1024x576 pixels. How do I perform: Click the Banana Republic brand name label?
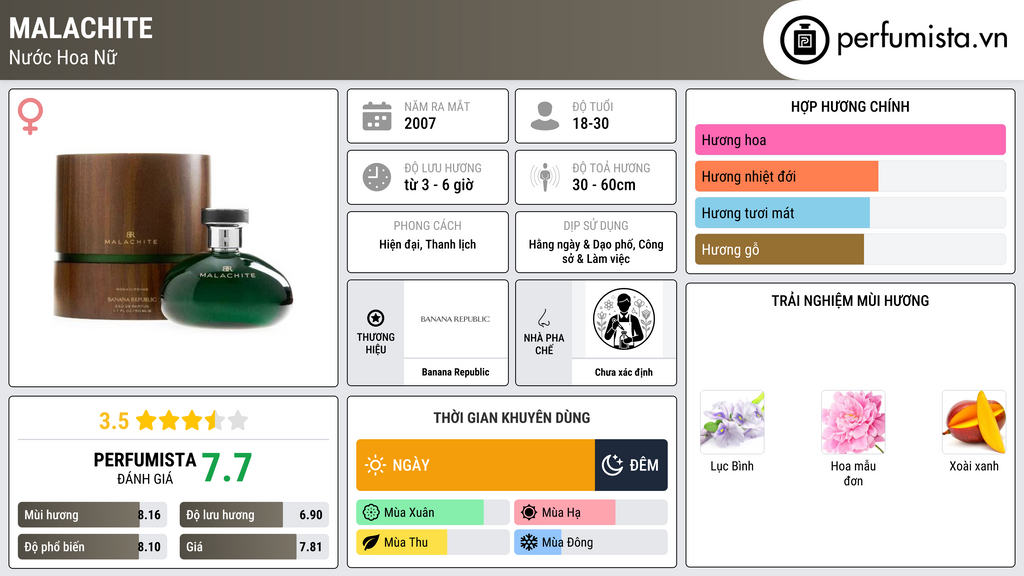pyautogui.click(x=455, y=372)
